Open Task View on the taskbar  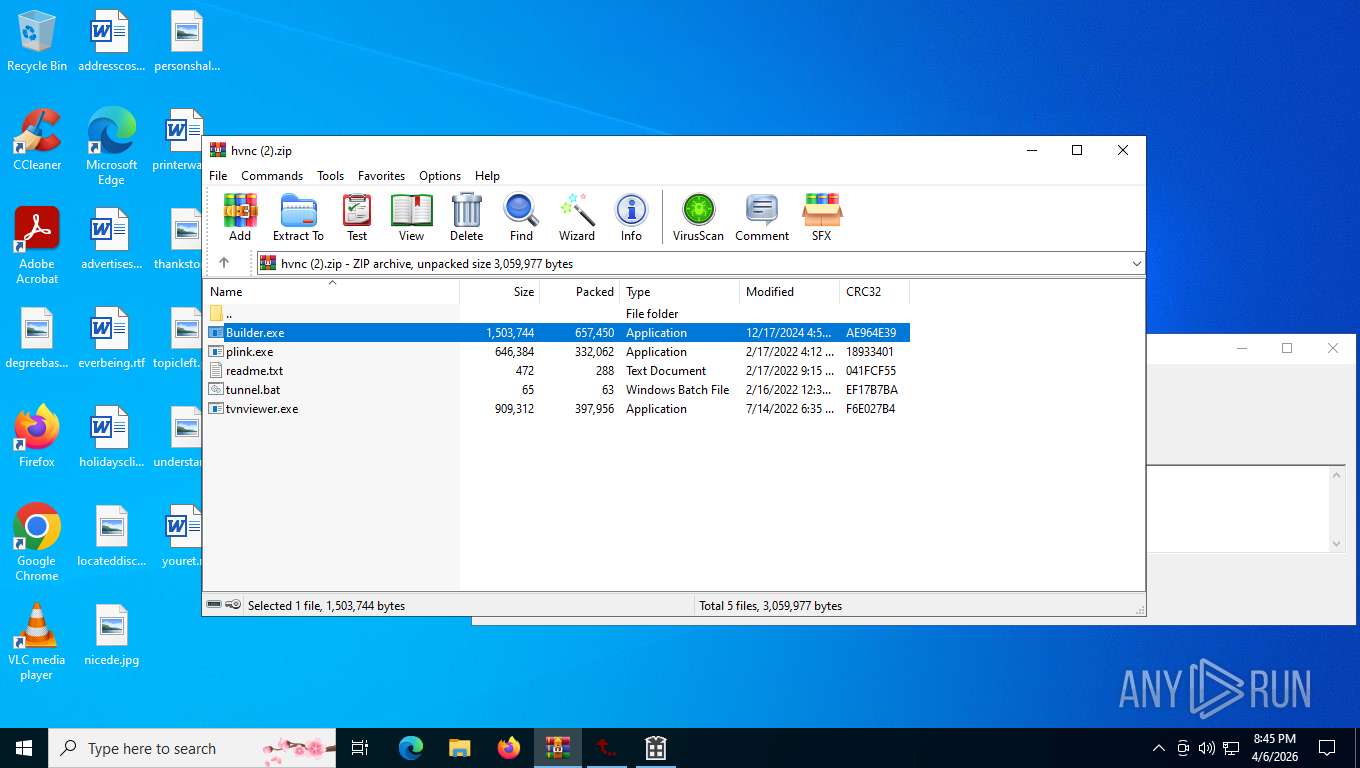click(x=360, y=748)
